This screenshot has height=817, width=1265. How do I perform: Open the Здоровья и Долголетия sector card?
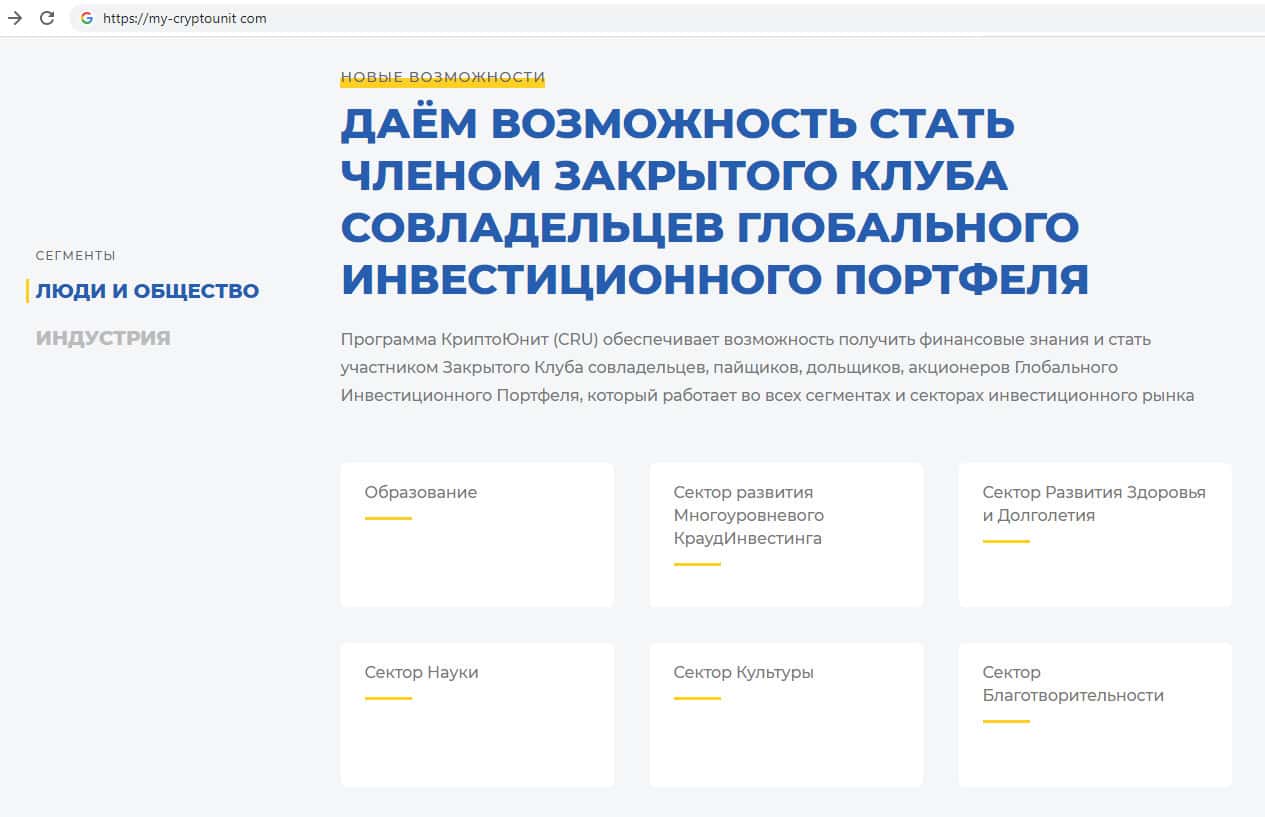click(1095, 534)
